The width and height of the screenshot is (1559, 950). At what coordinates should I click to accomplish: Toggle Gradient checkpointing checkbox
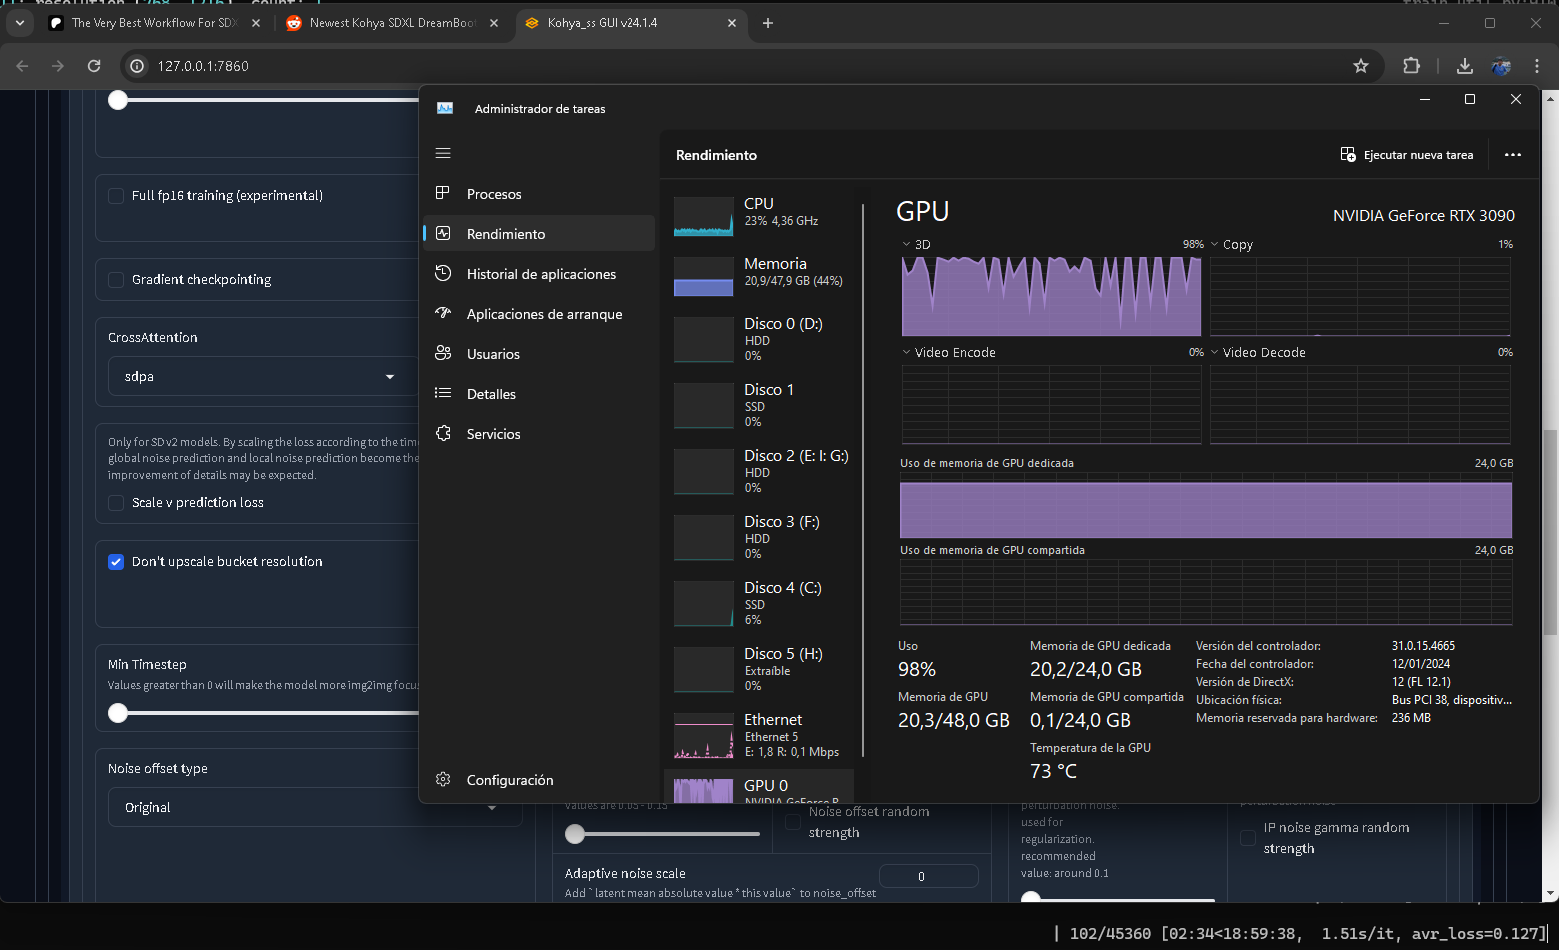[x=116, y=280]
